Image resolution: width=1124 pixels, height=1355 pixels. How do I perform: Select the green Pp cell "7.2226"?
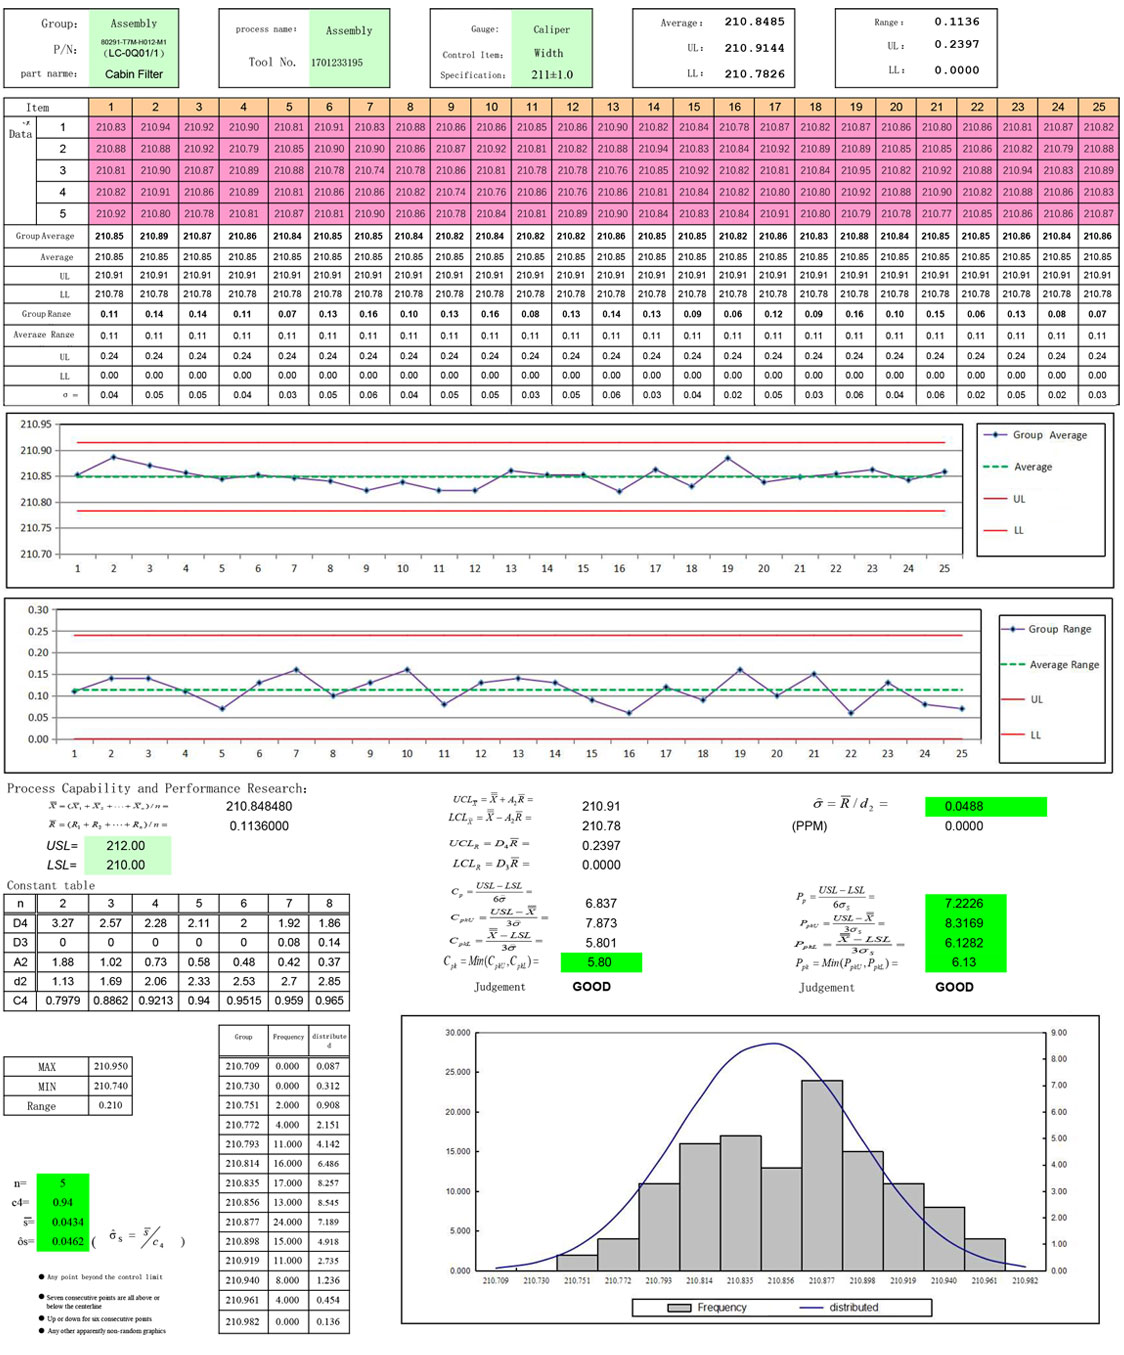pyautogui.click(x=965, y=904)
